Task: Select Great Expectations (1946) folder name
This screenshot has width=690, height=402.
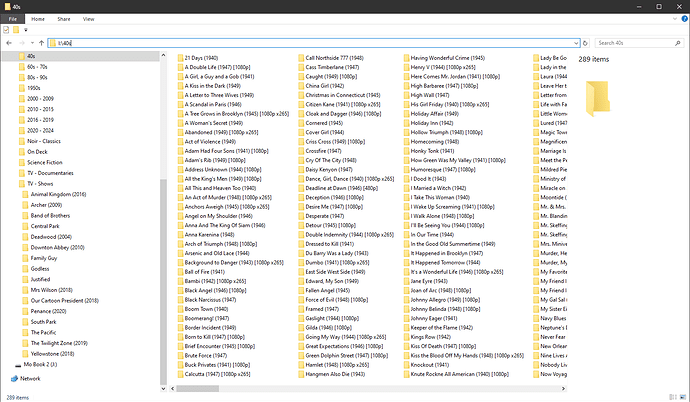Action: point(344,346)
